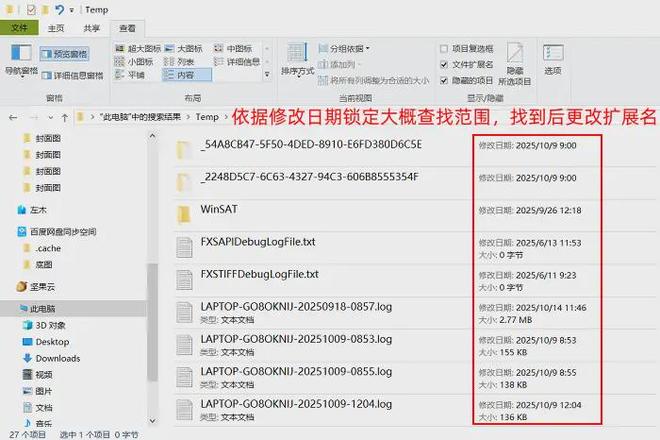The height and width of the screenshot is (440, 660).
Task: Switch to the 查看 View tab
Action: 127,28
